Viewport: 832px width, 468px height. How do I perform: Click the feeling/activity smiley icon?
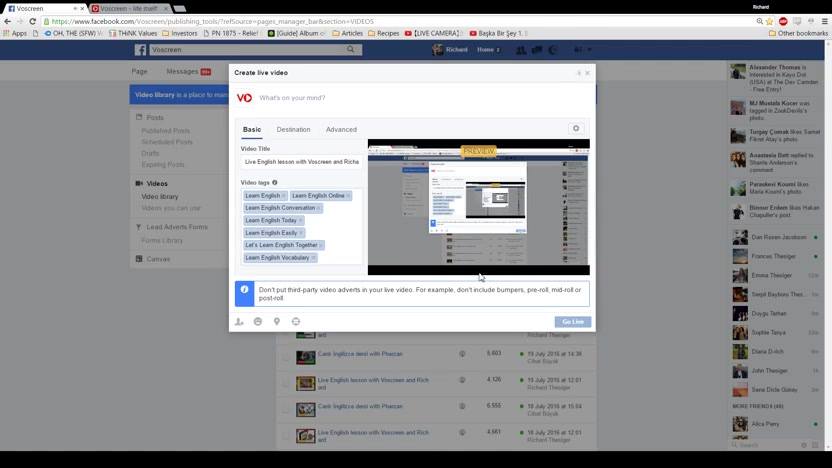click(x=258, y=322)
